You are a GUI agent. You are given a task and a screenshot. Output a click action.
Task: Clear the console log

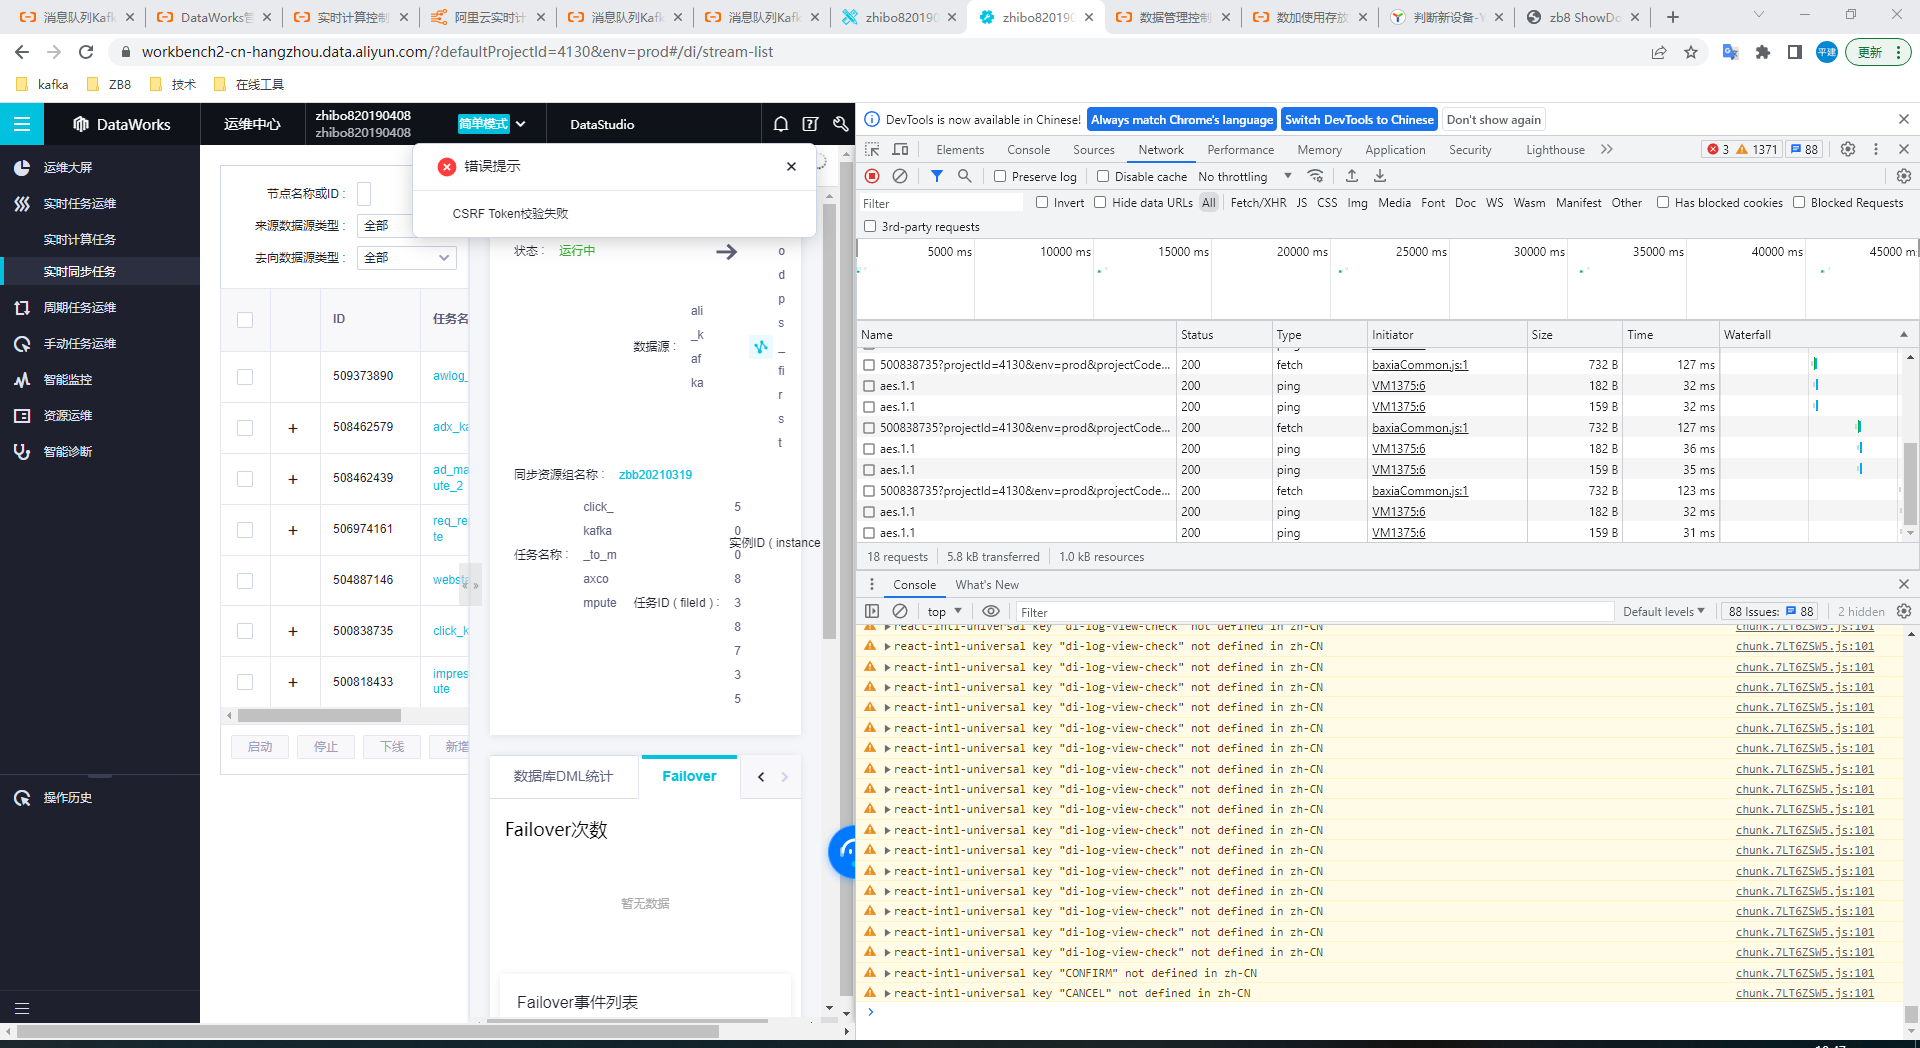click(x=900, y=611)
